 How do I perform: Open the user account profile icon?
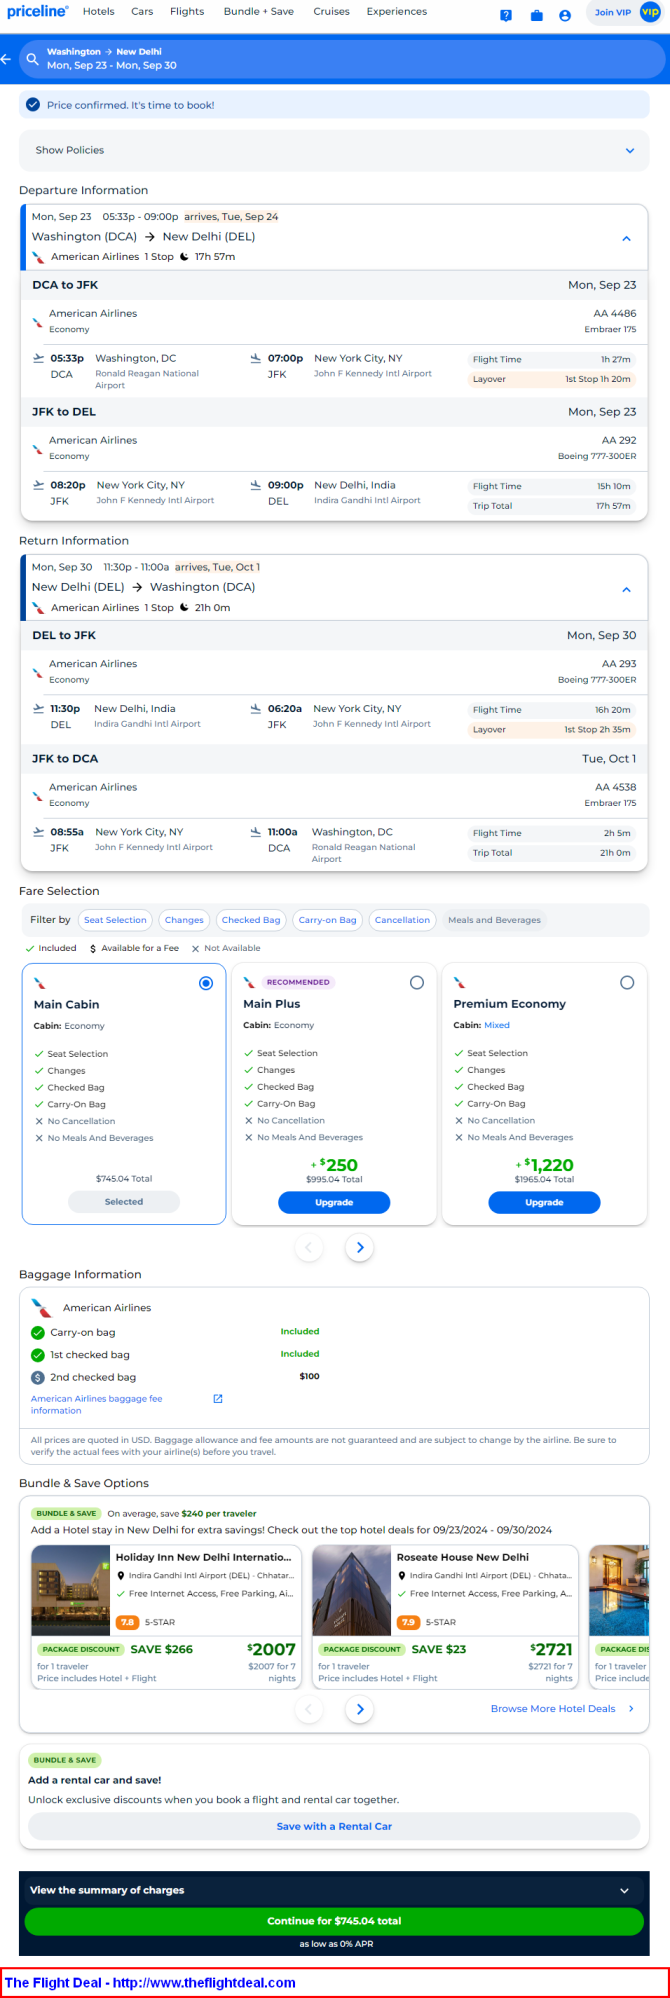[x=565, y=15]
